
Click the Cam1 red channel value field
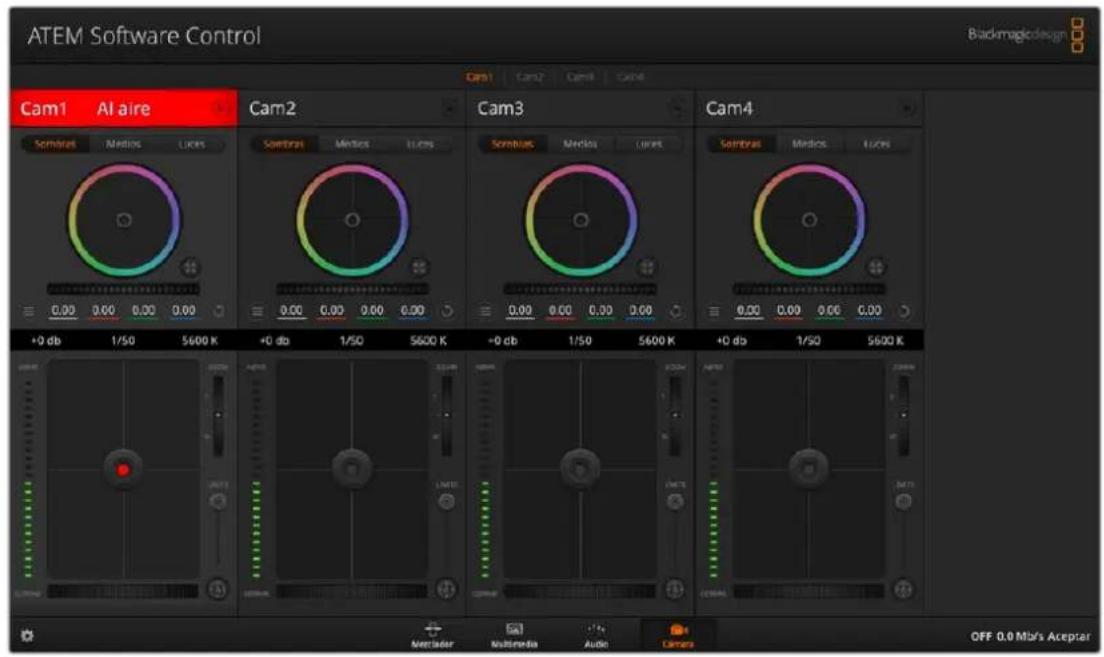(x=104, y=311)
